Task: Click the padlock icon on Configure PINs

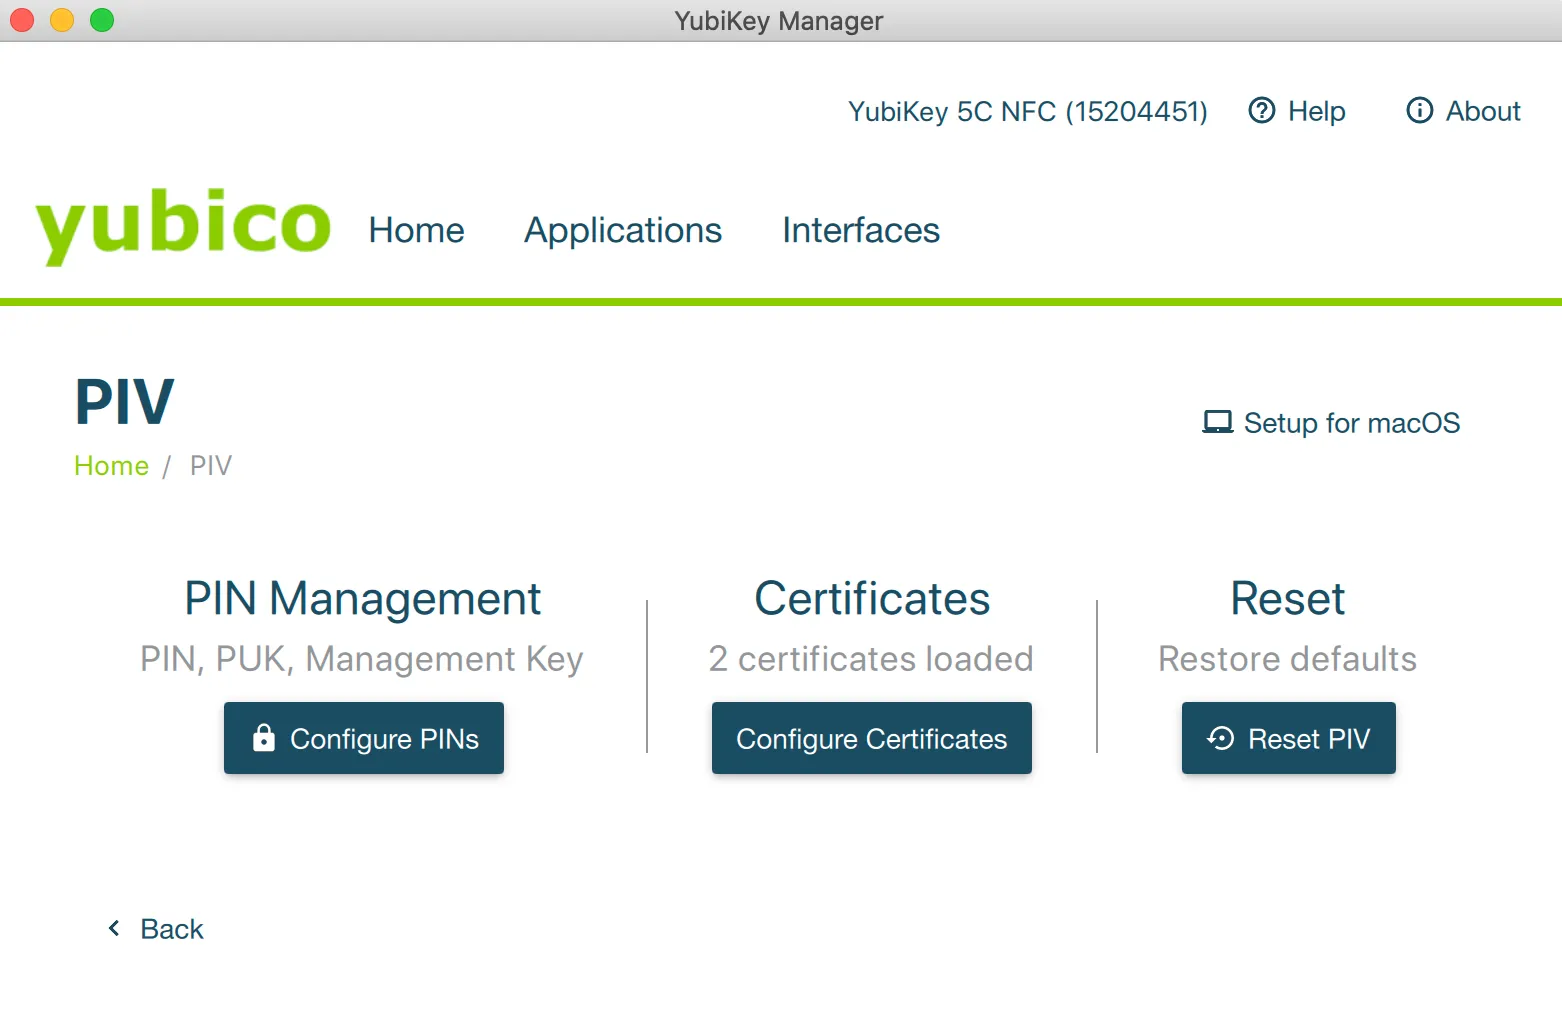Action: (264, 738)
